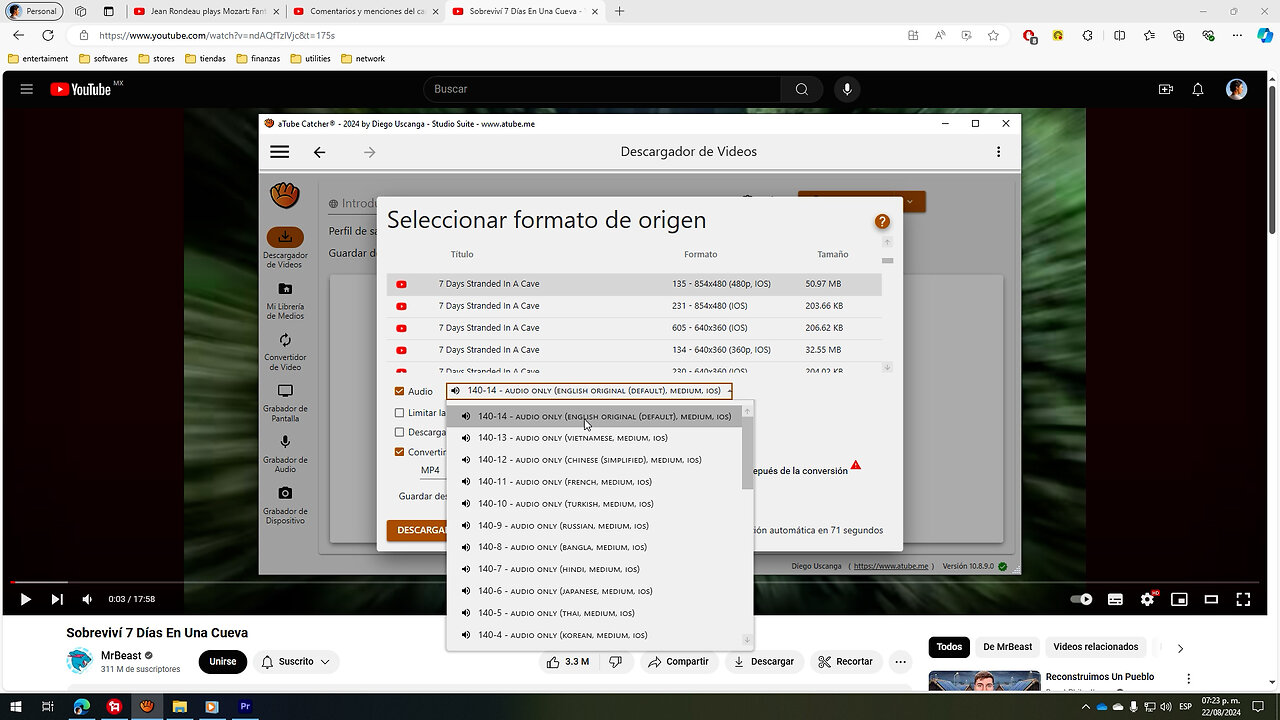Collapse the audio track combo box
Screen dimensions: 1280x720
click(728, 391)
